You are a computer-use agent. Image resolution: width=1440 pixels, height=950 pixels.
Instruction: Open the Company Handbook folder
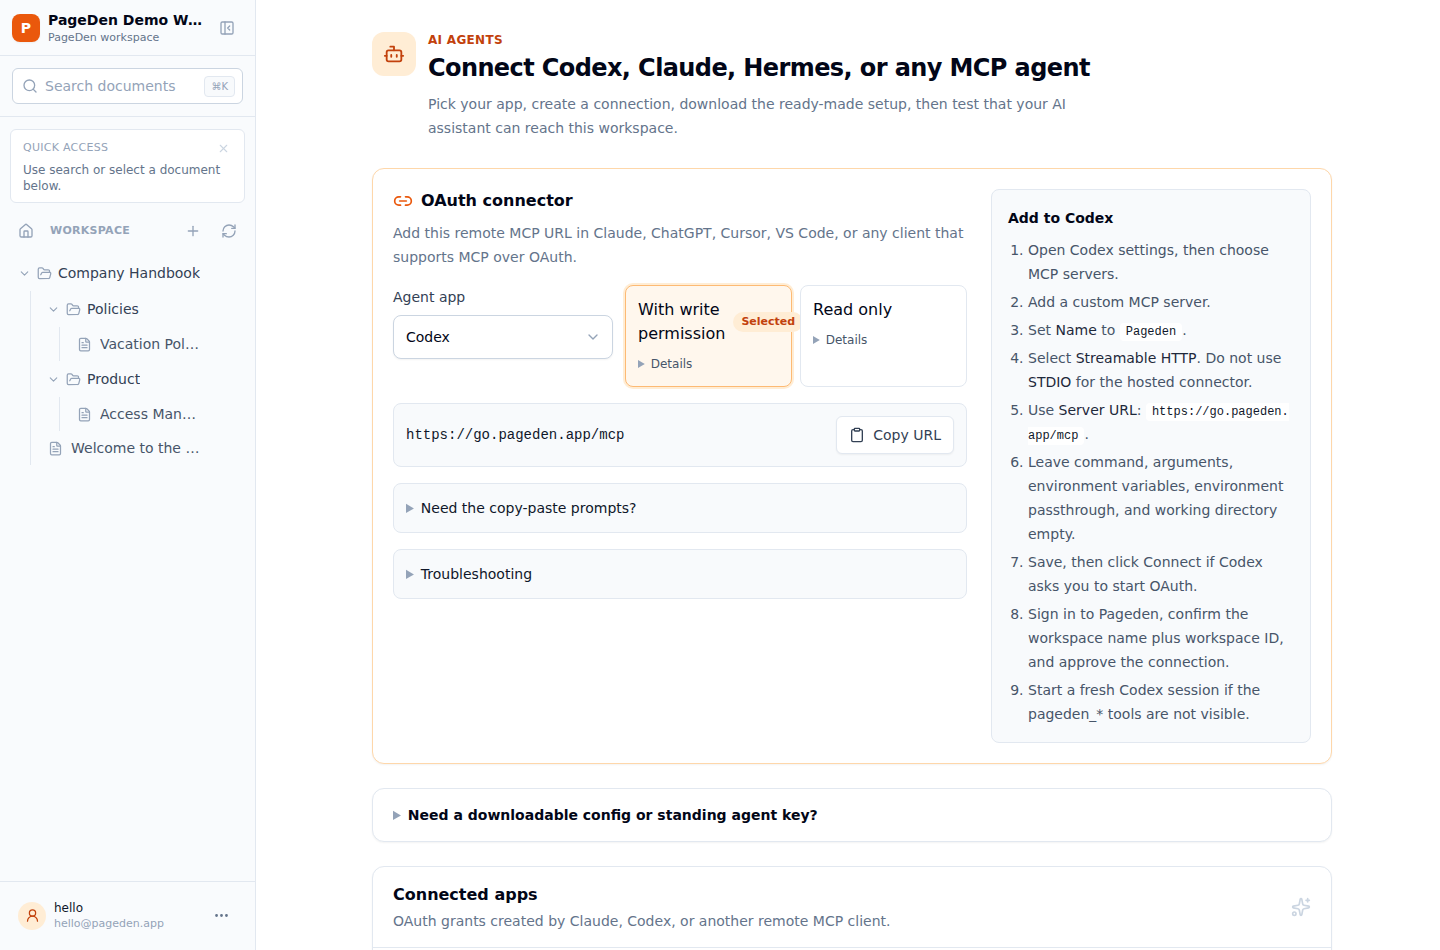click(x=128, y=273)
